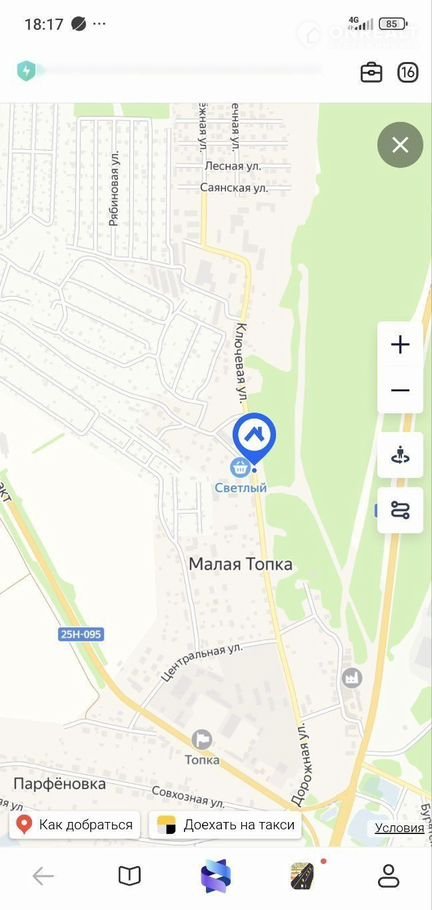Tap the blue house location pin
The image size is (432, 910).
tap(254, 438)
